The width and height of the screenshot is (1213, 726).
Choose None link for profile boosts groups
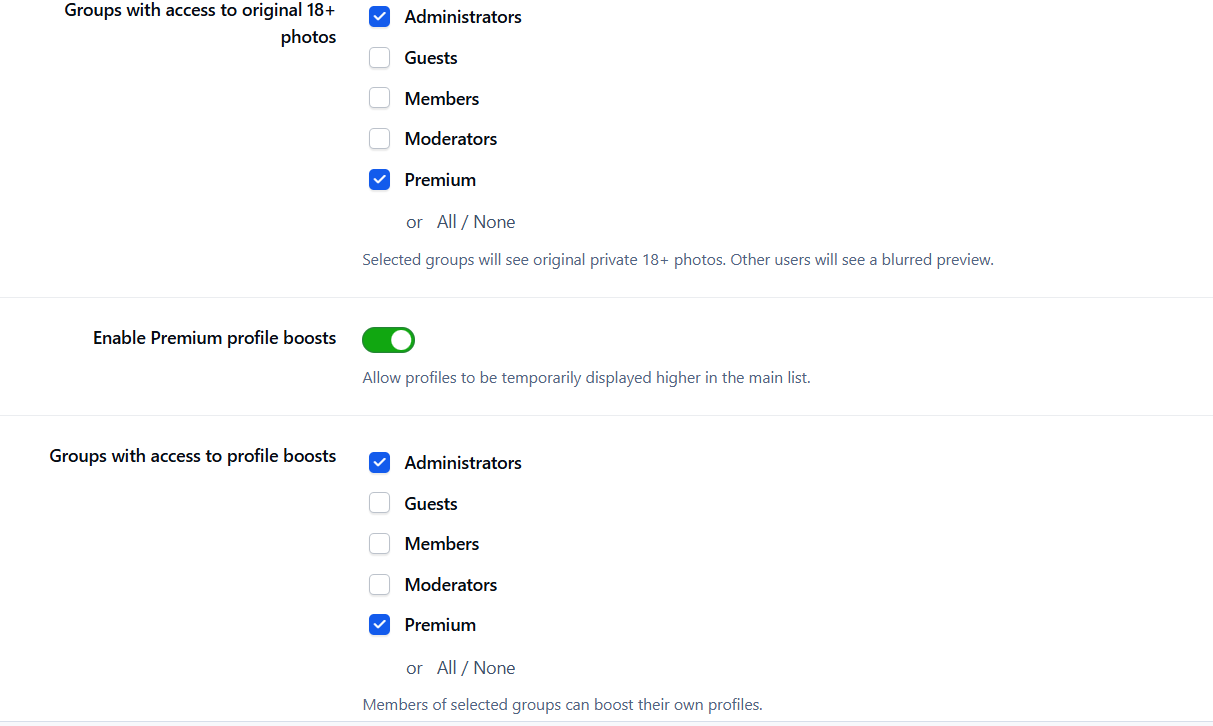point(495,668)
